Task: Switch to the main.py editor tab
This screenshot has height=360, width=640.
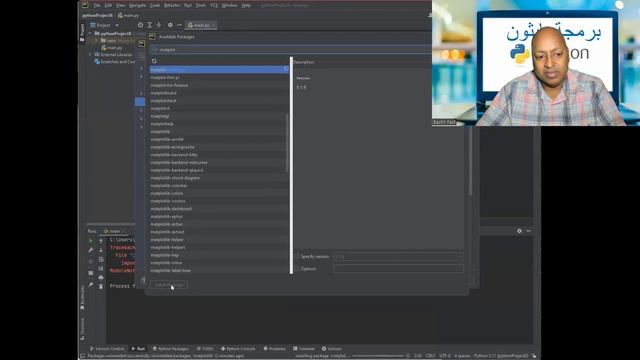Action: [x=201, y=25]
